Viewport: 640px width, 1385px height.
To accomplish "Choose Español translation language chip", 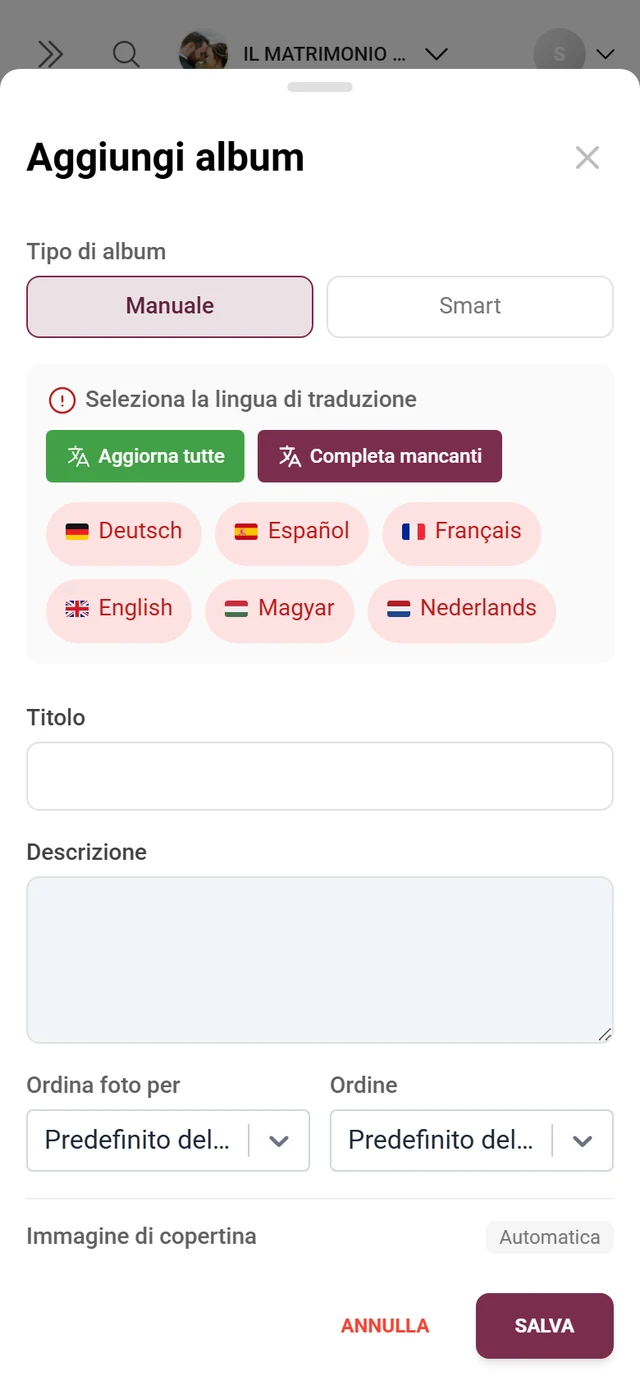I will tap(292, 531).
